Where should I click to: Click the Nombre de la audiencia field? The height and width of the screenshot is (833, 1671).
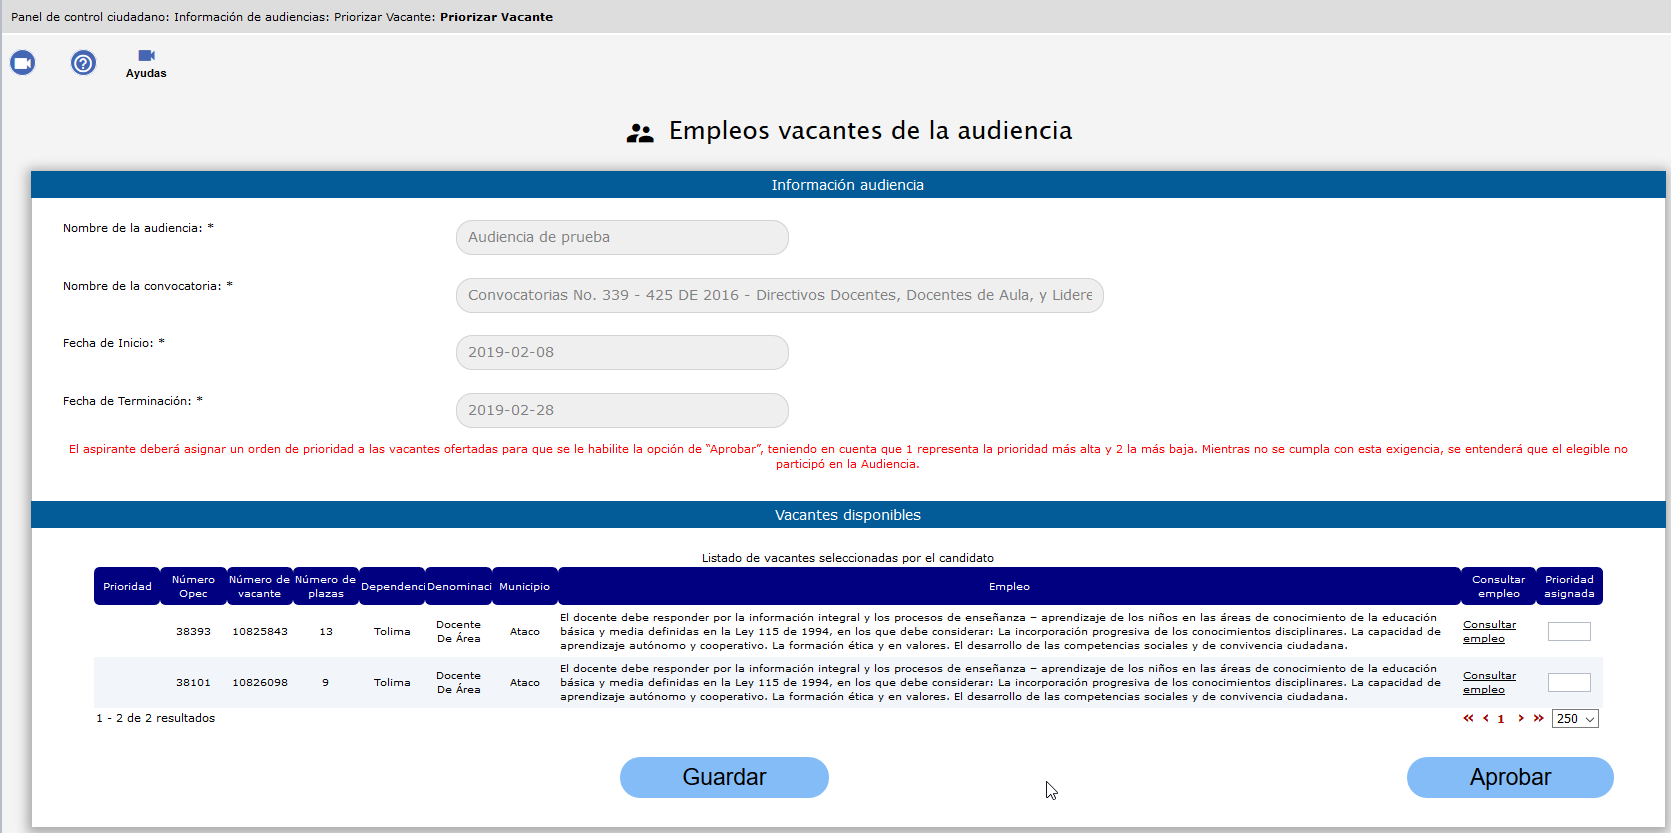pos(622,237)
